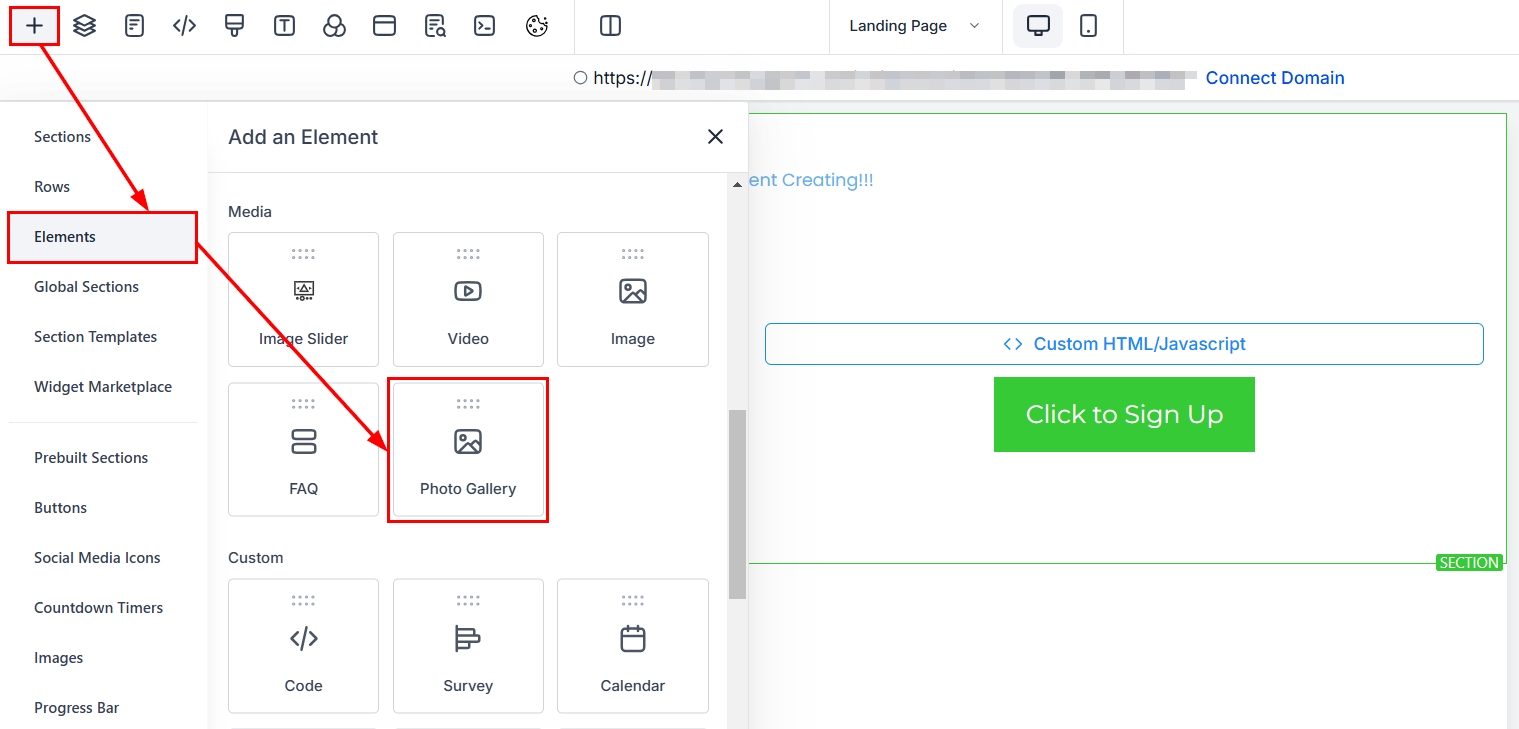Click the Connect Domain link
1519x729 pixels.
pyautogui.click(x=1275, y=78)
